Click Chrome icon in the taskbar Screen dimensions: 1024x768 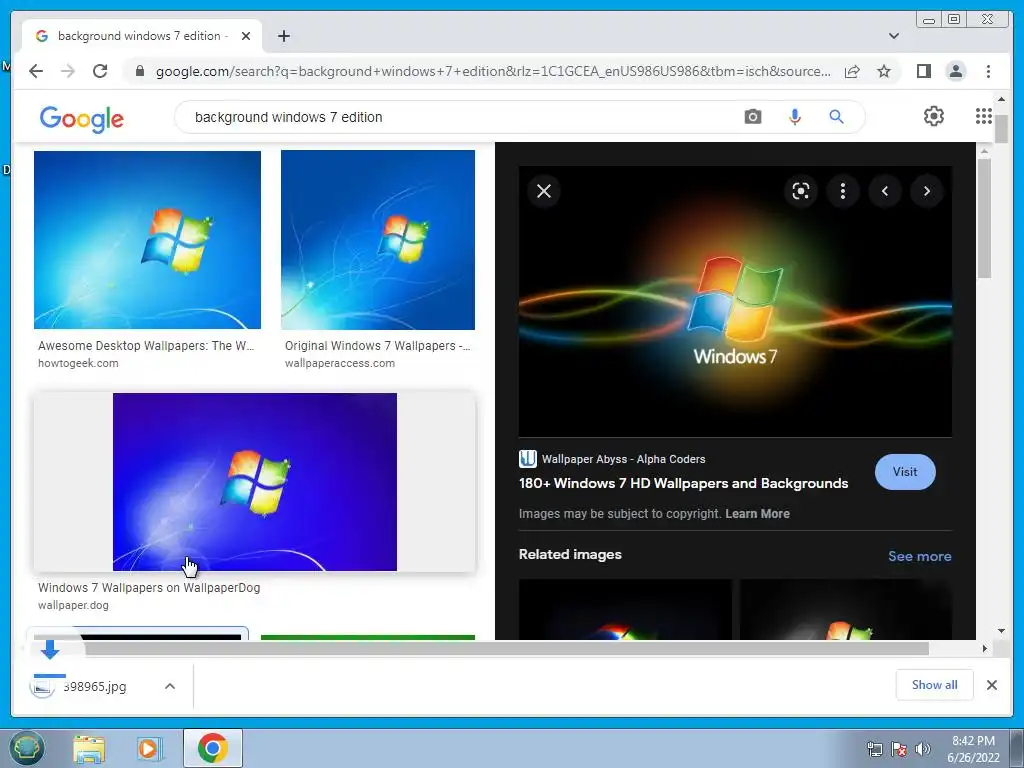coord(213,748)
